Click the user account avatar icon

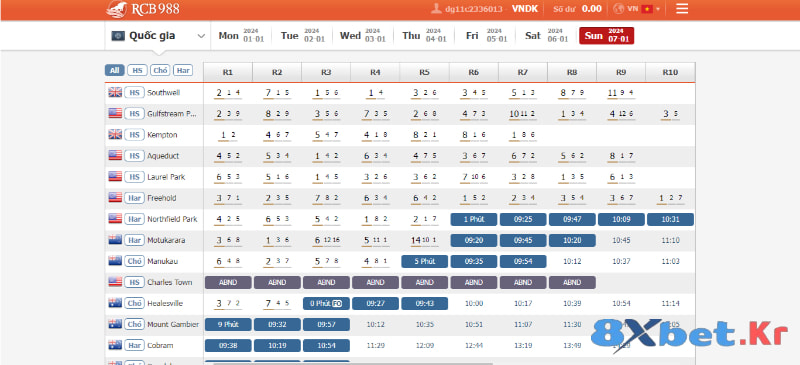click(436, 9)
